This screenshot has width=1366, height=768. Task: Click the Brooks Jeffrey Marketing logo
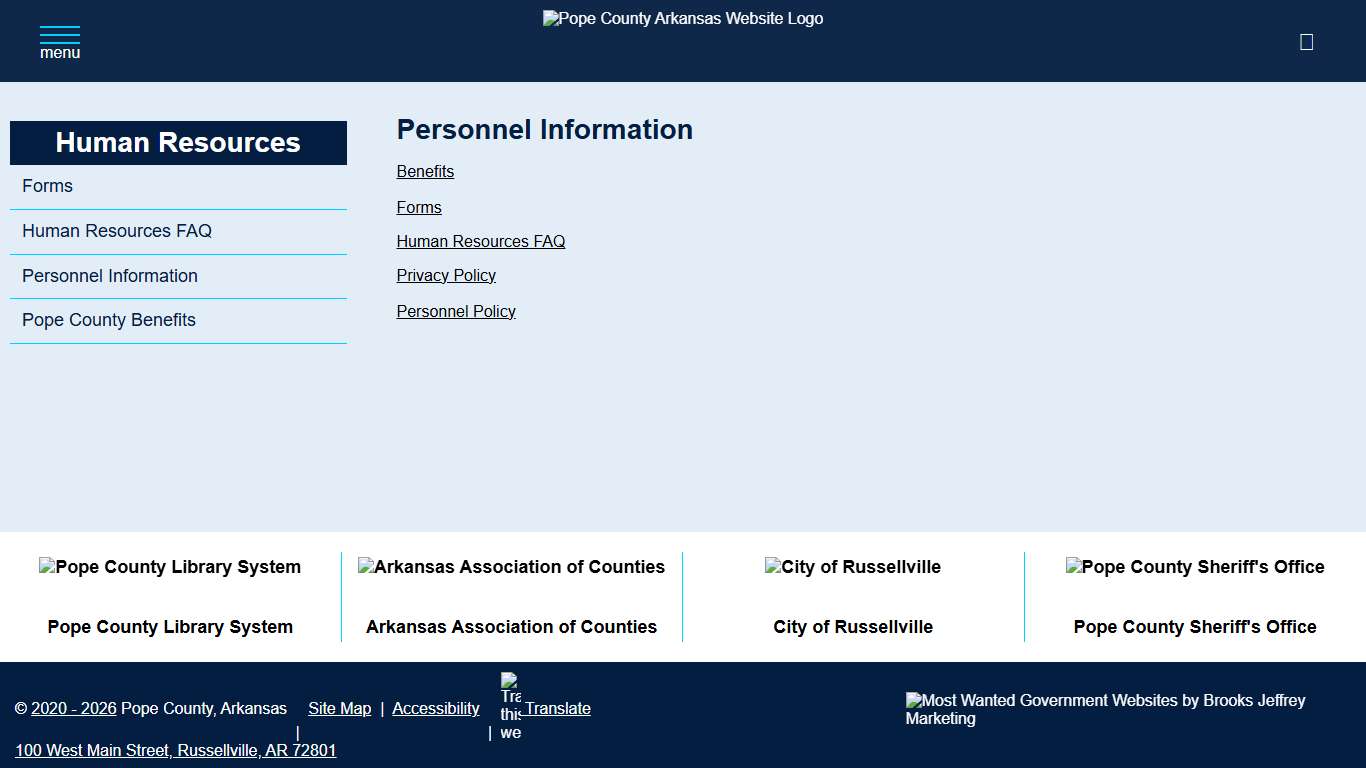click(x=1105, y=709)
